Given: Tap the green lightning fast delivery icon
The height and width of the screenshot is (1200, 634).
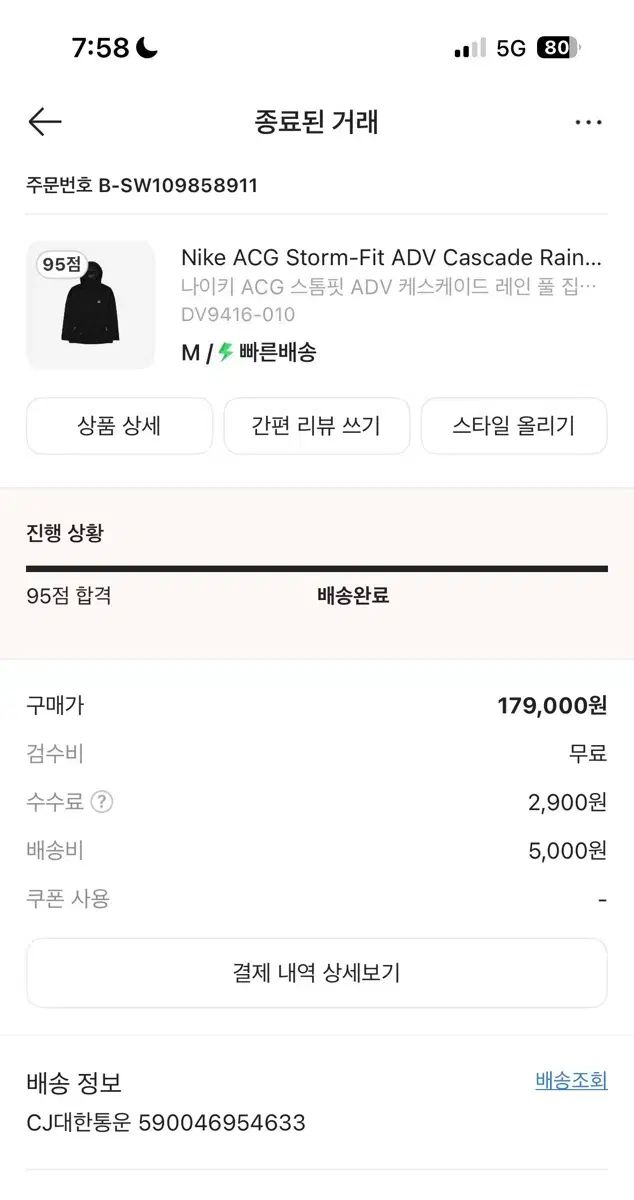Looking at the screenshot, I should [226, 352].
